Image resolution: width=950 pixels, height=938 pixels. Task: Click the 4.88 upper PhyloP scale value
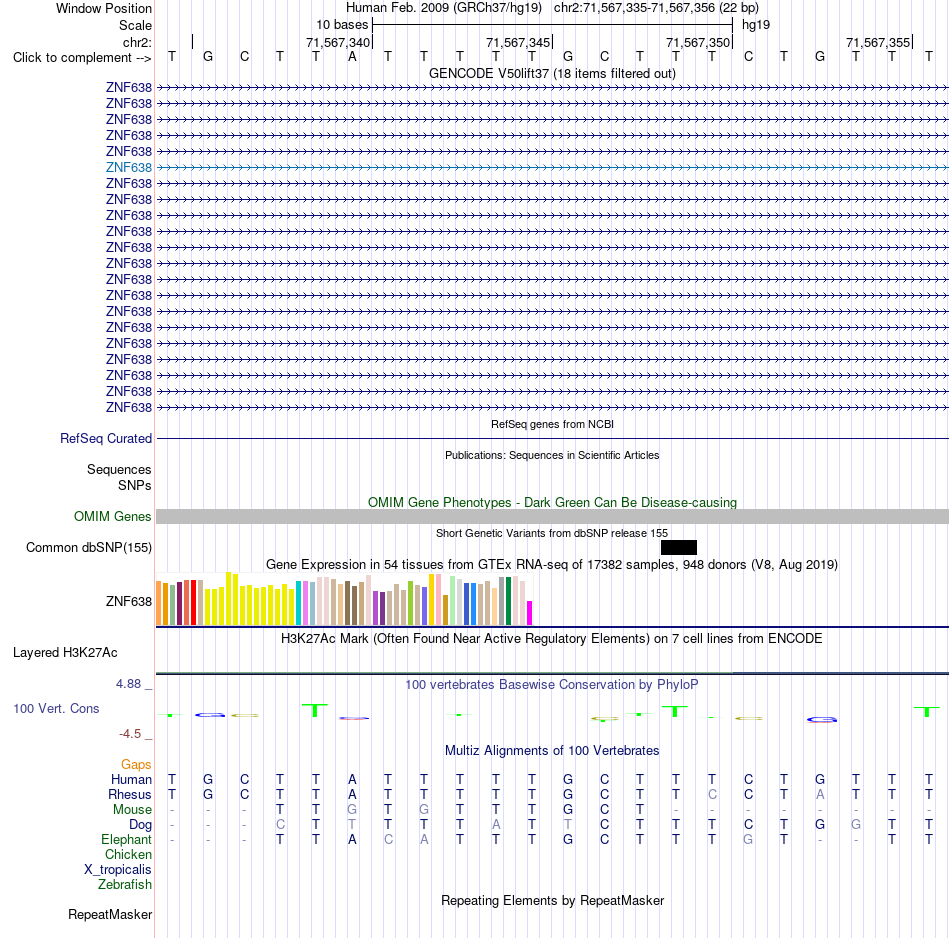(128, 684)
